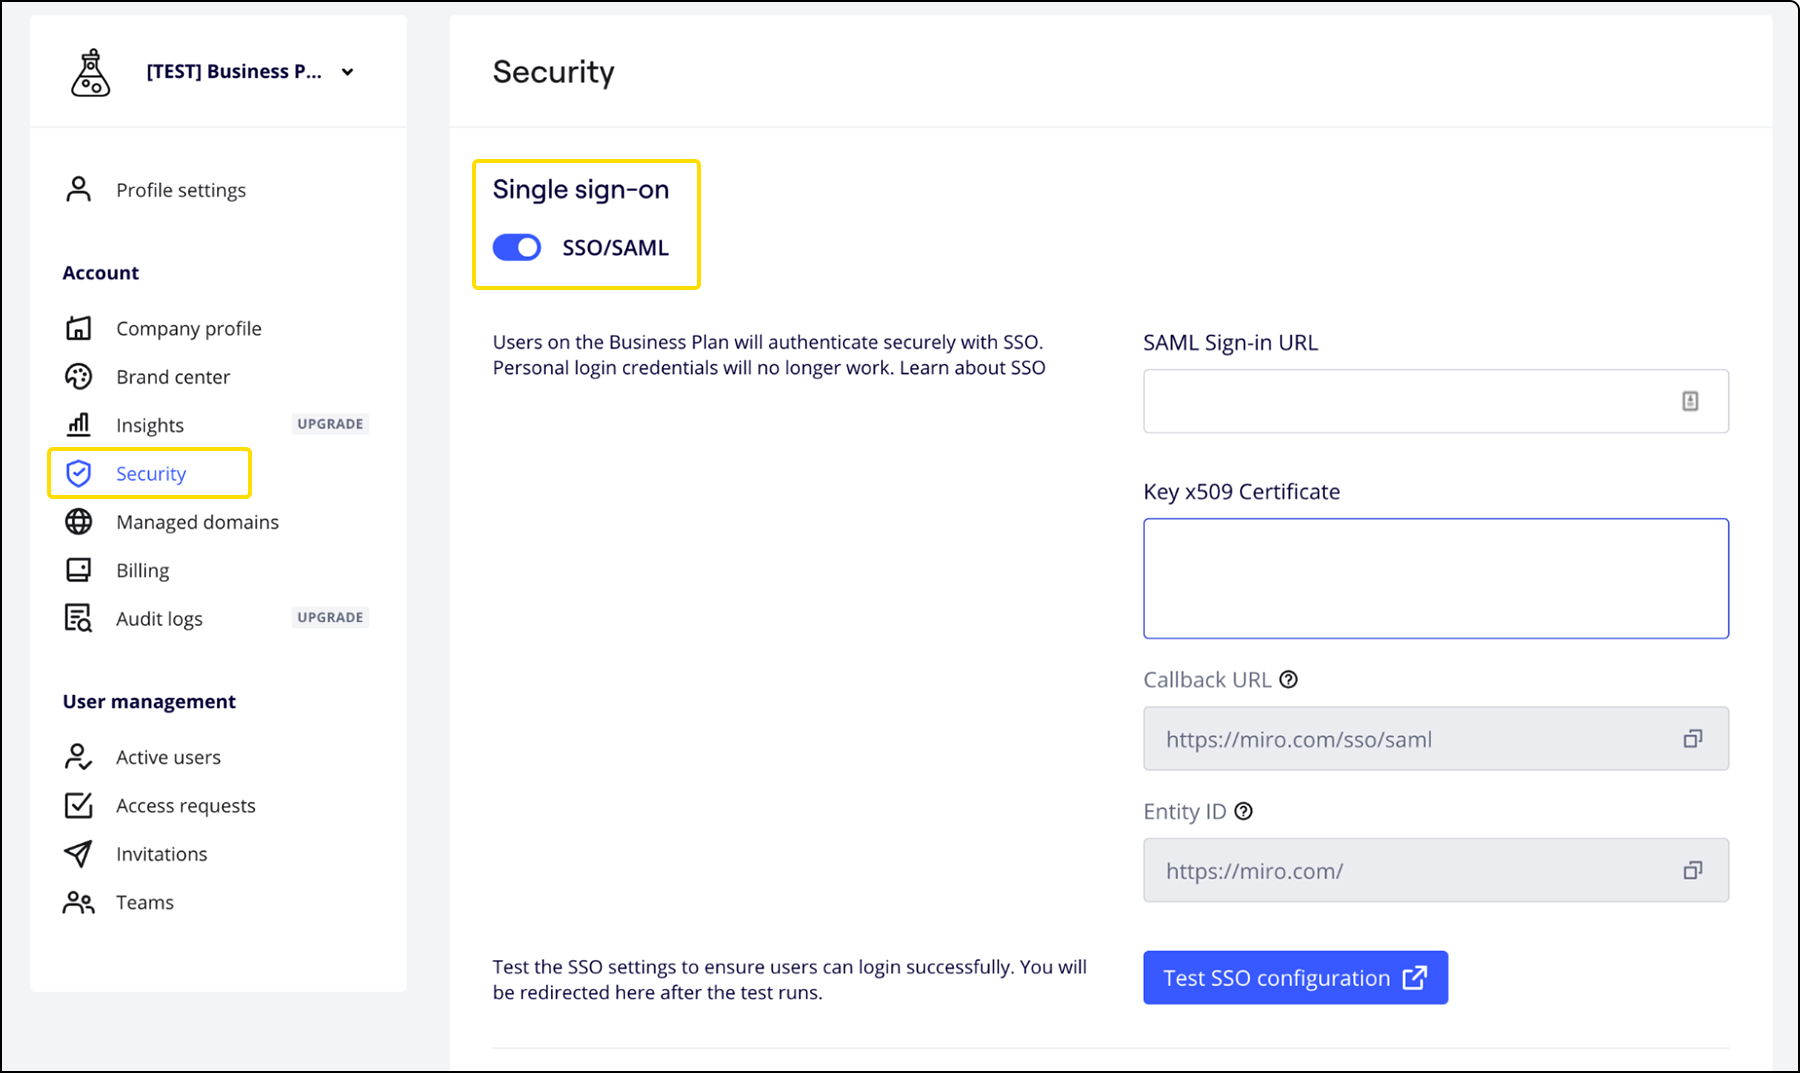This screenshot has width=1800, height=1073.
Task: Go to Company profile page
Action: [x=188, y=329]
